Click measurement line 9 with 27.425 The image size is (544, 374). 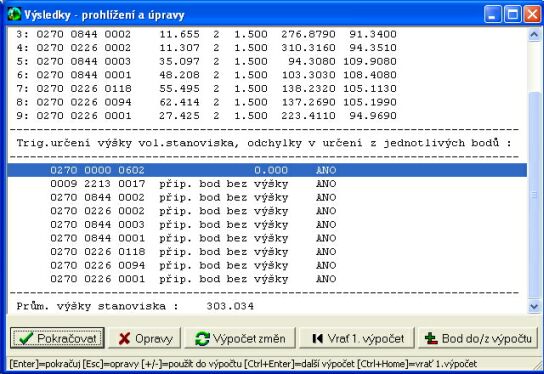(267, 116)
